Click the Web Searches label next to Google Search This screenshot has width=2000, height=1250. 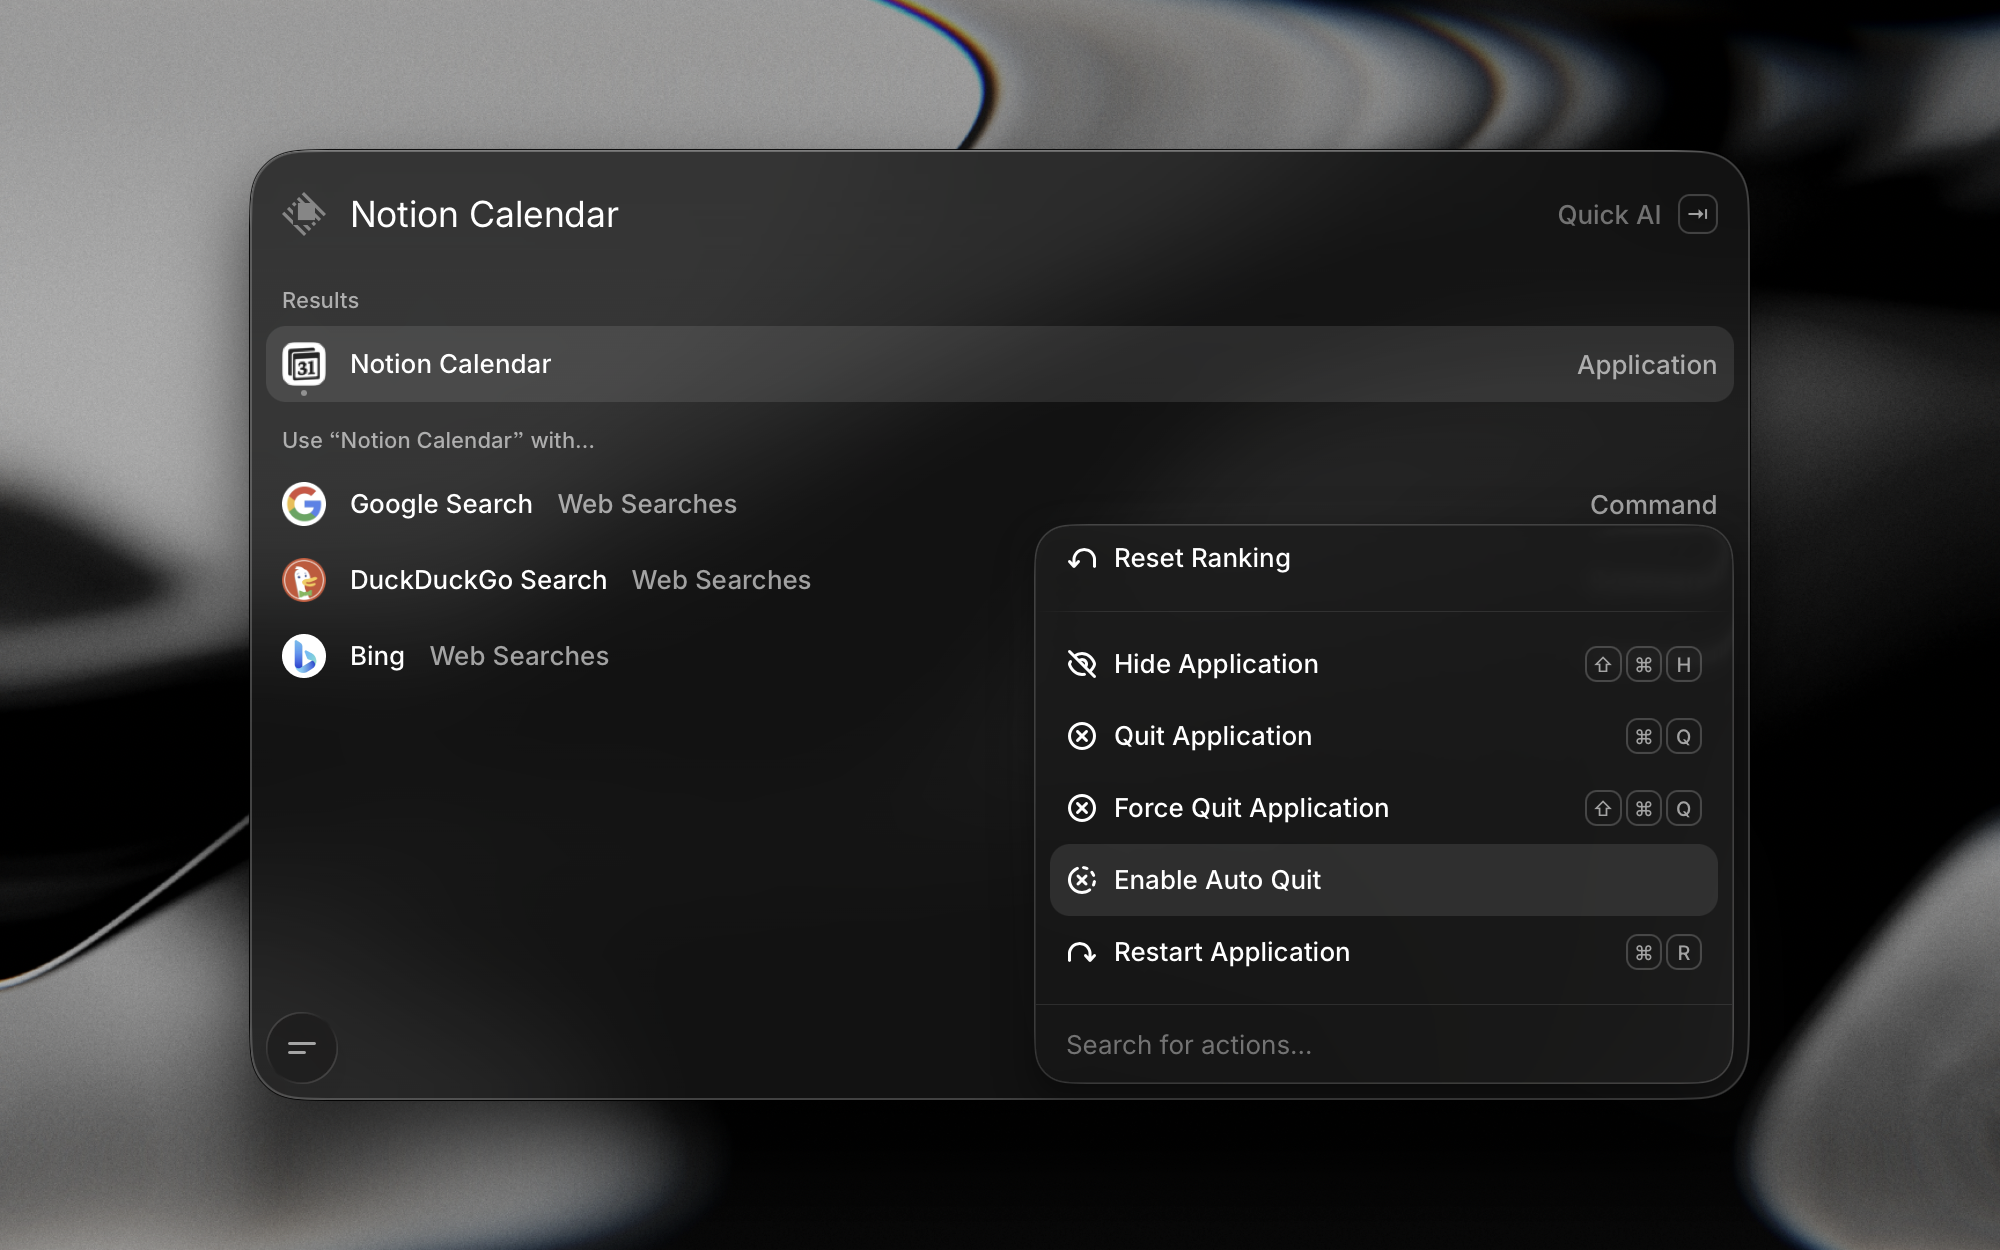click(647, 504)
